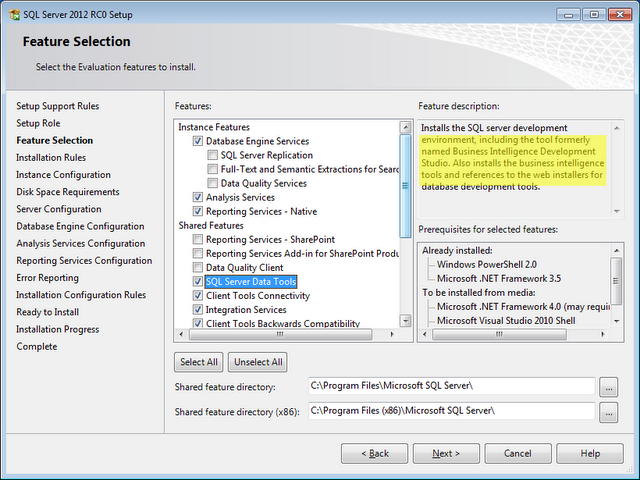Select Server Configuration step
This screenshot has width=640, height=480.
pos(59,209)
